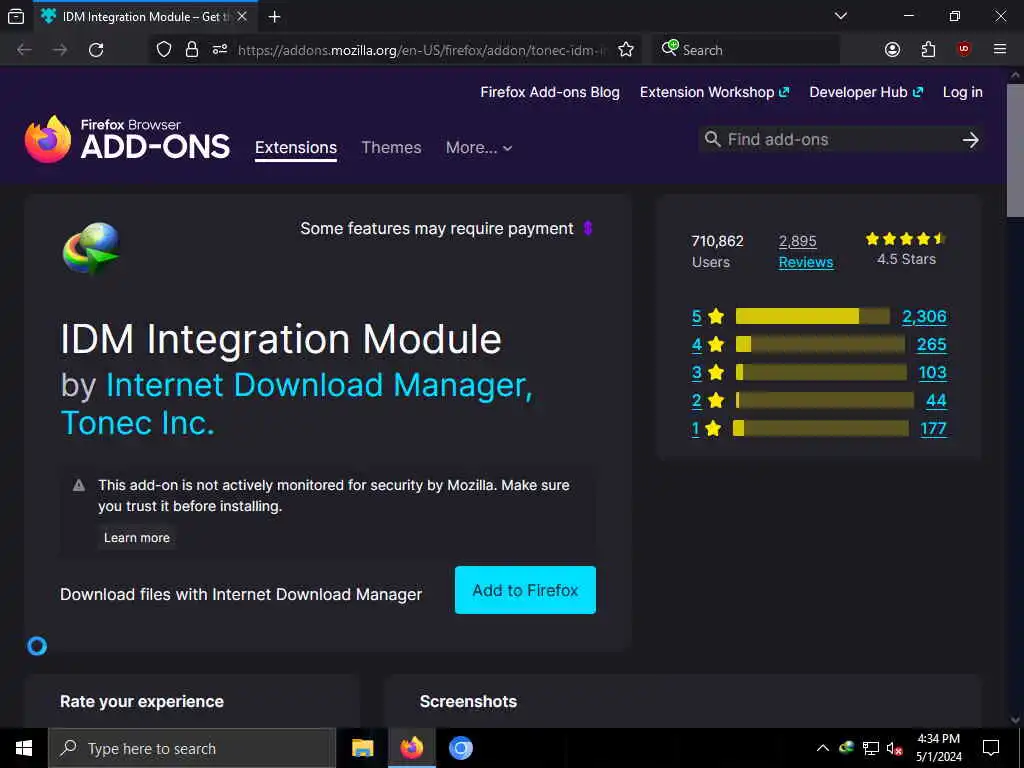Click the 1-star rating bar
The width and height of the screenshot is (1024, 768).
[x=822, y=428]
